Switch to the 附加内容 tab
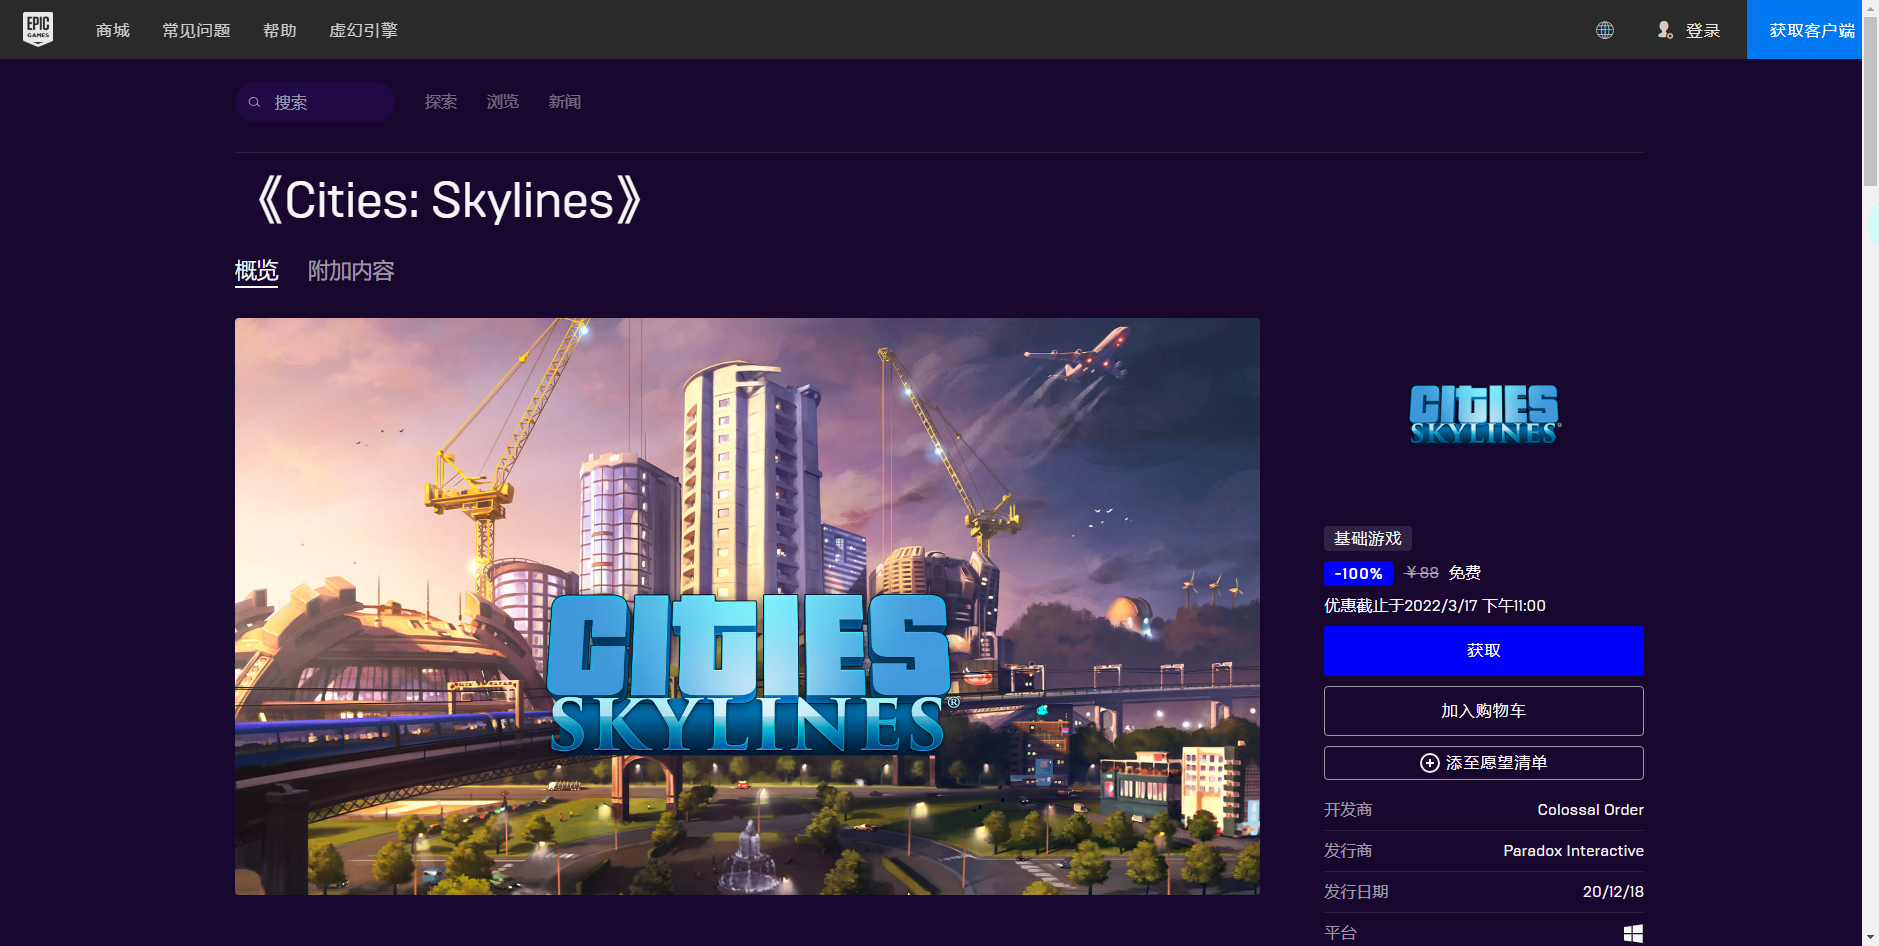Image resolution: width=1879 pixels, height=946 pixels. coord(352,271)
